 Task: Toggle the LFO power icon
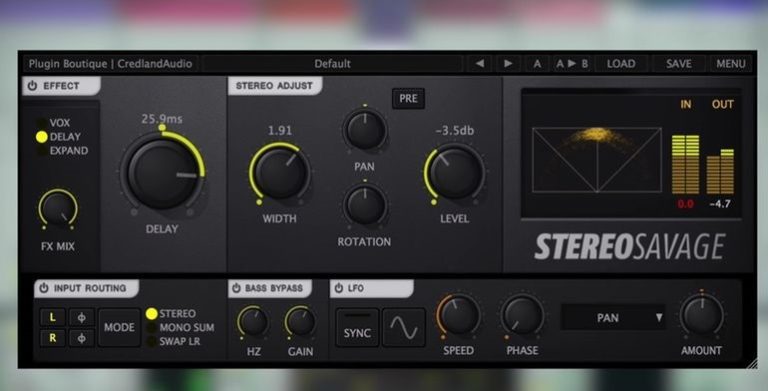coord(338,288)
